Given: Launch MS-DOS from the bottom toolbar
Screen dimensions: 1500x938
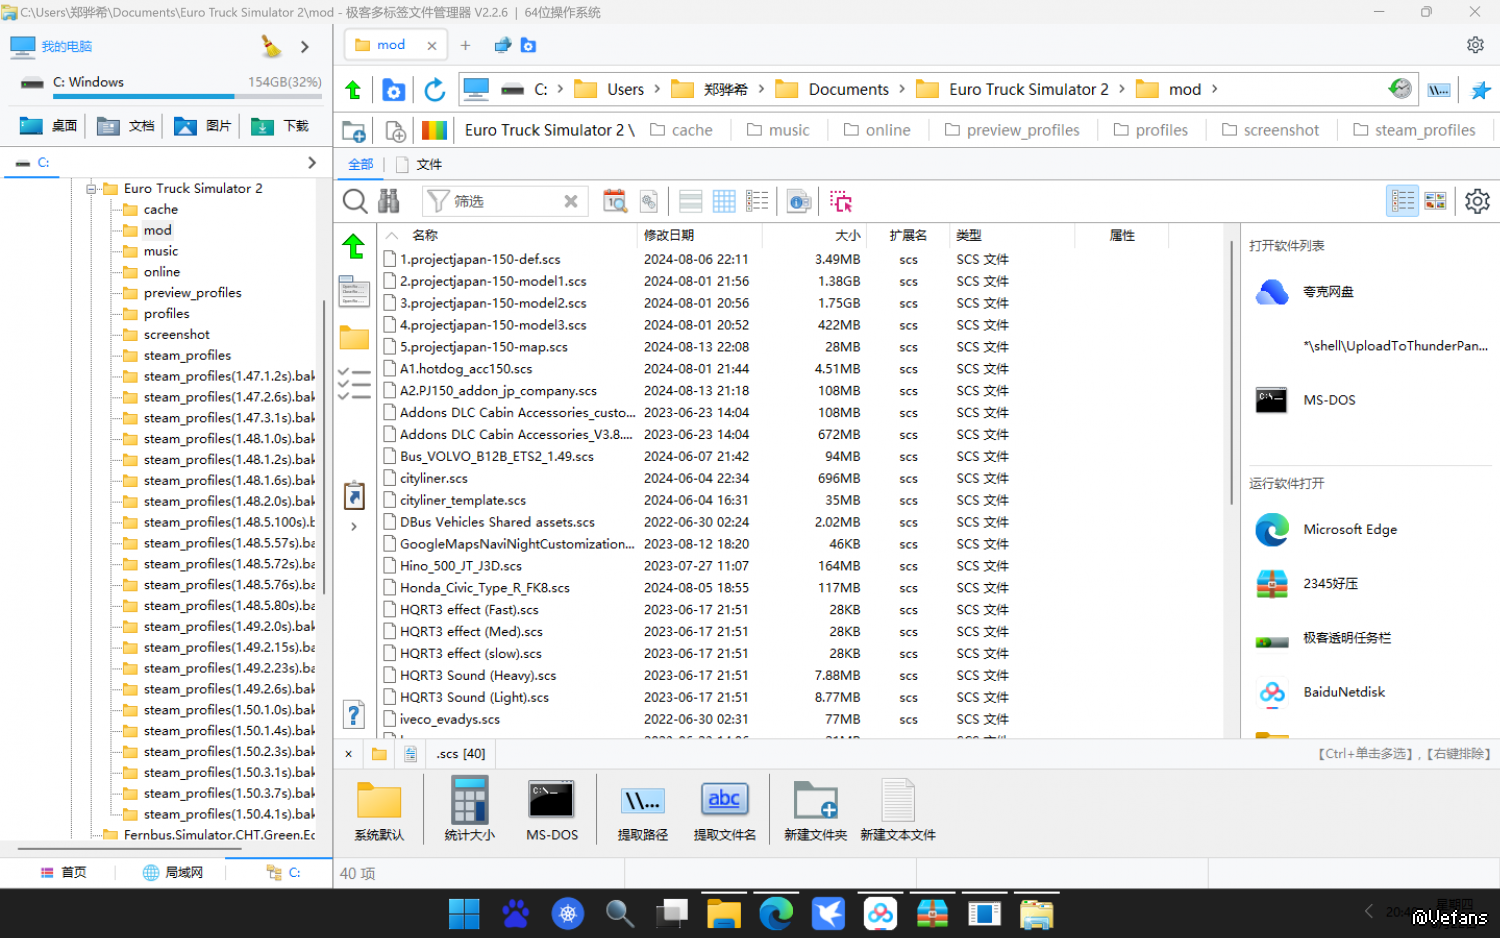Looking at the screenshot, I should tap(551, 808).
